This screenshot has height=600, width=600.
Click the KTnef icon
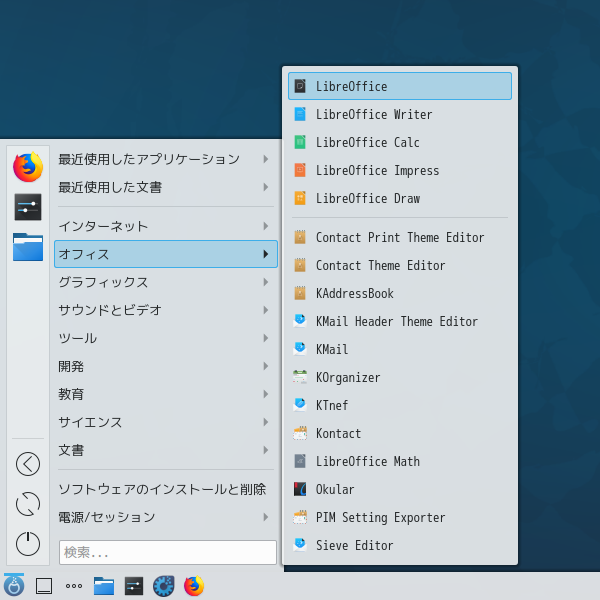tap(300, 405)
